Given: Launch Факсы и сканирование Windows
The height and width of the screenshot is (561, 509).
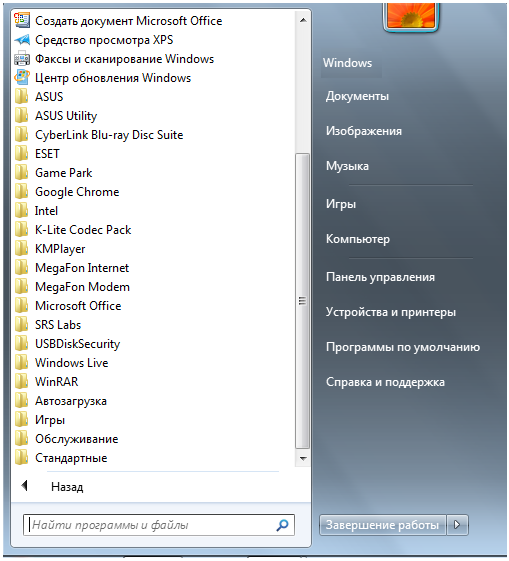Looking at the screenshot, I should (x=124, y=59).
